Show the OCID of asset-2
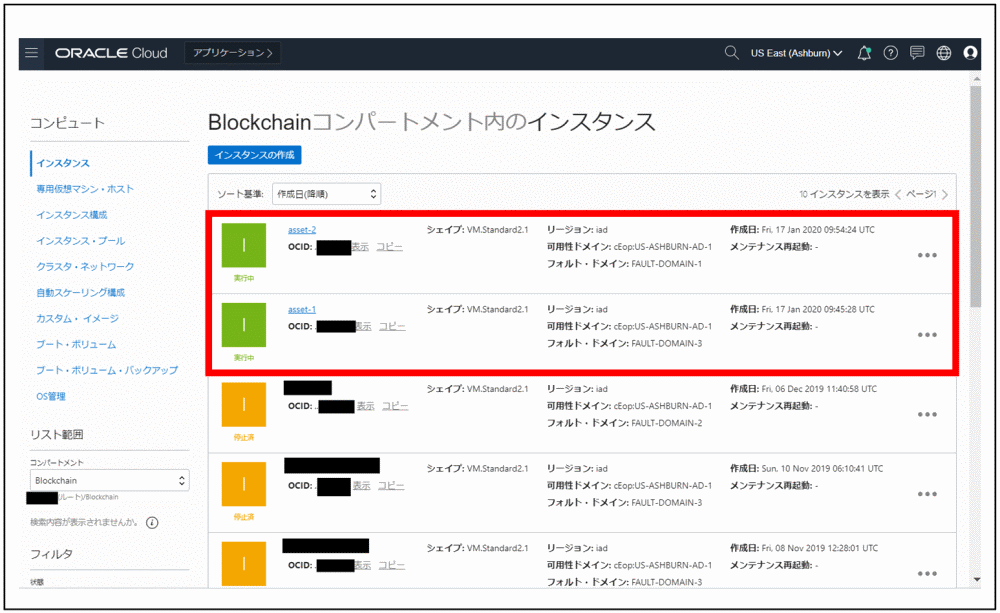 point(360,247)
